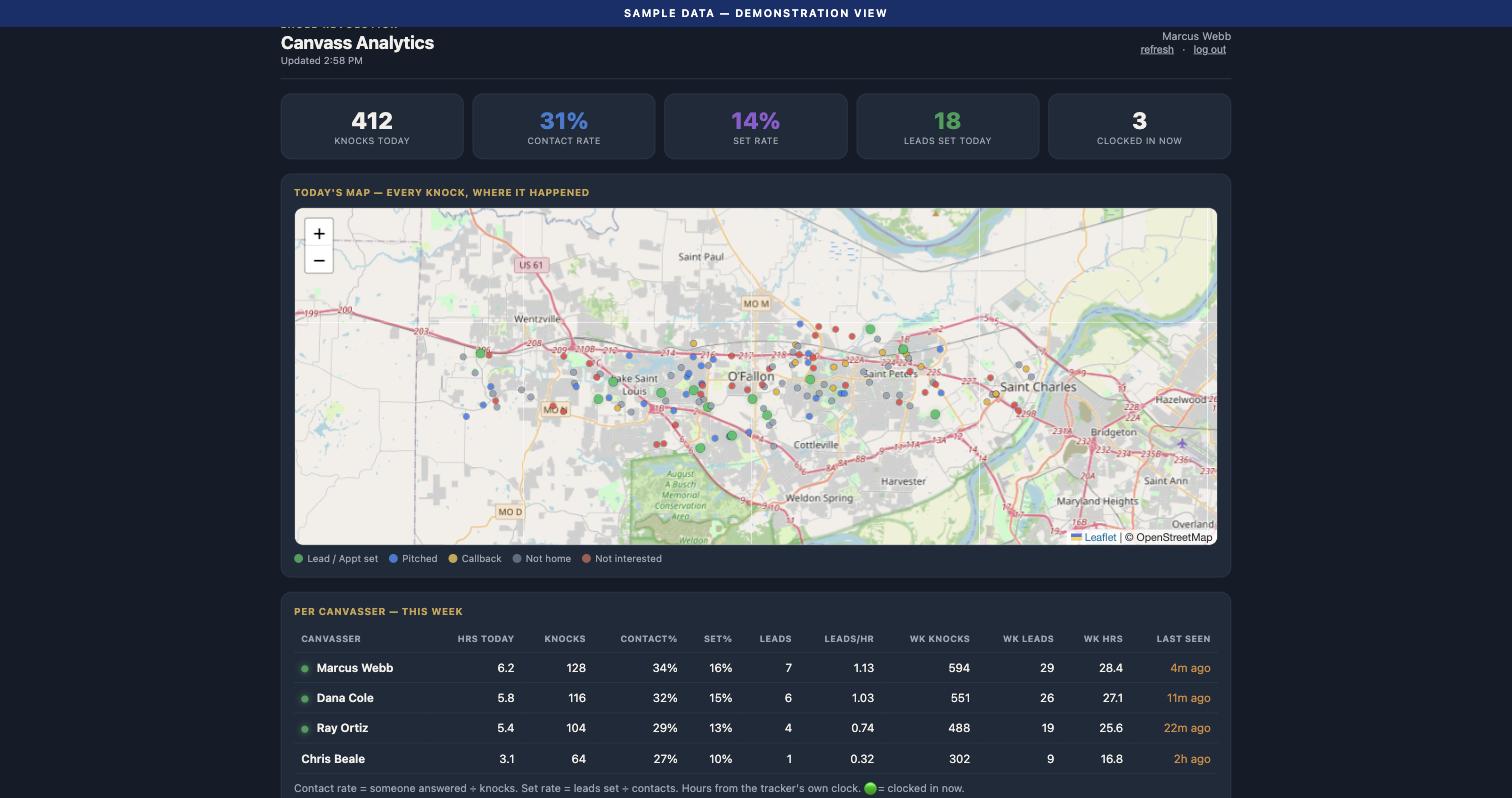
Task: Click Dana Cole's leads/hr value 1.03
Action: (x=862, y=698)
